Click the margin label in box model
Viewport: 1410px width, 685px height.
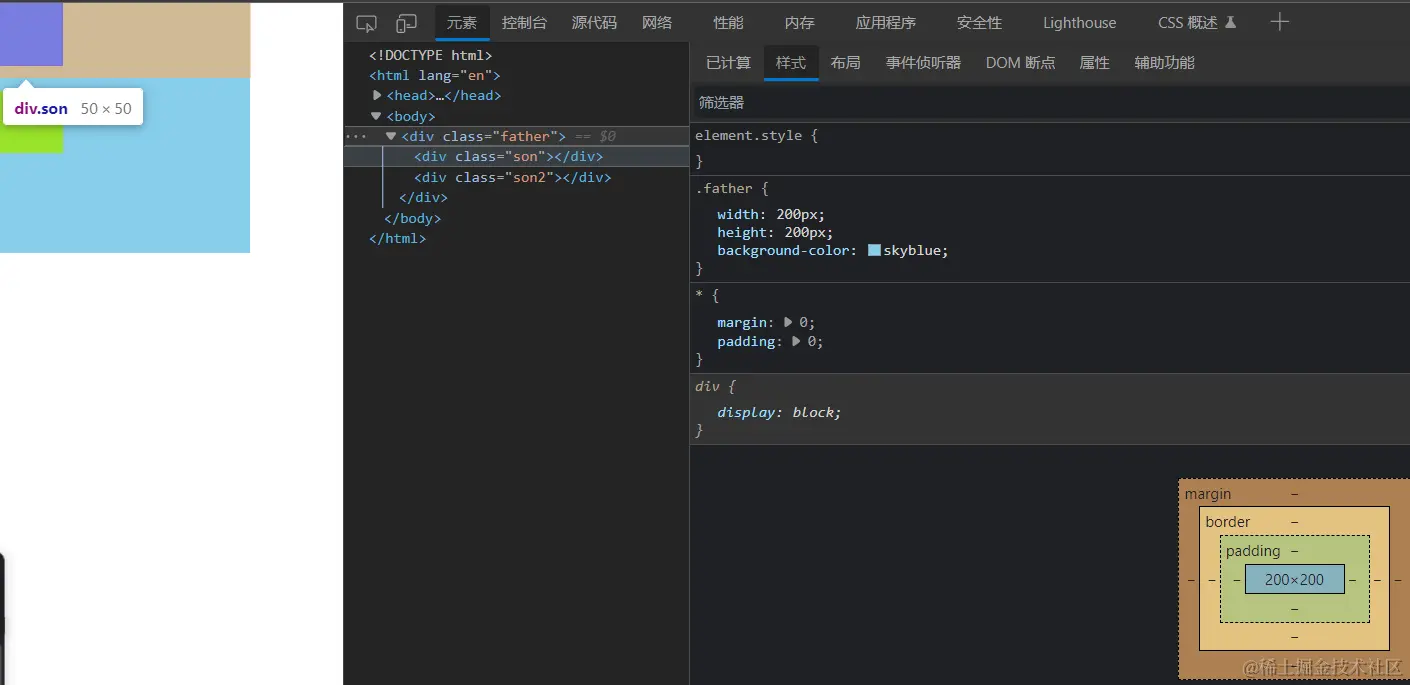click(1208, 494)
